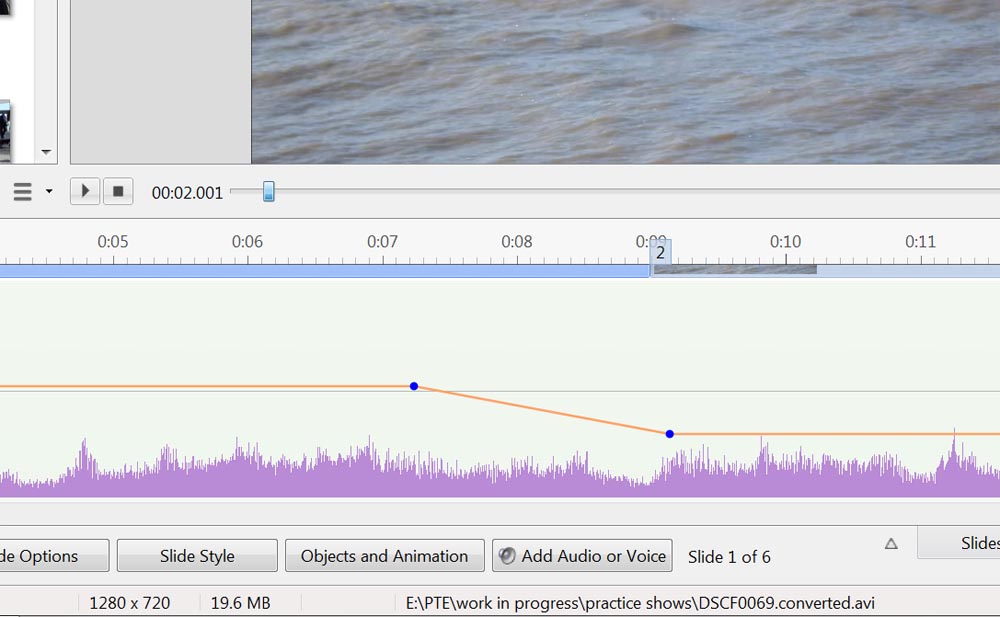The image size is (1000, 617).
Task: Click the 0:07 mark on the timeline ruler
Action: coord(382,242)
